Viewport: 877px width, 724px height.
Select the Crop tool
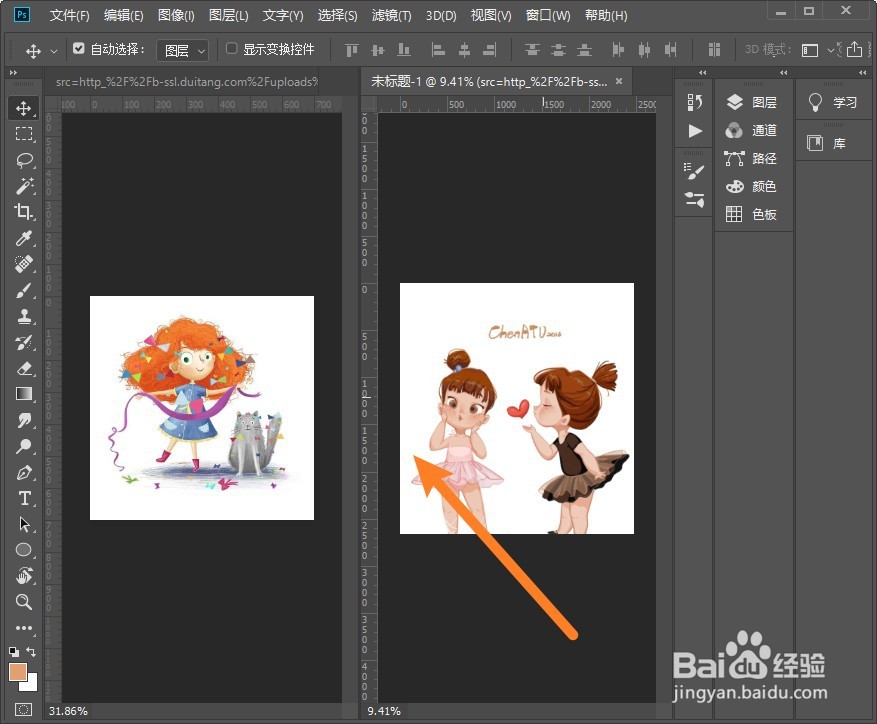23,211
